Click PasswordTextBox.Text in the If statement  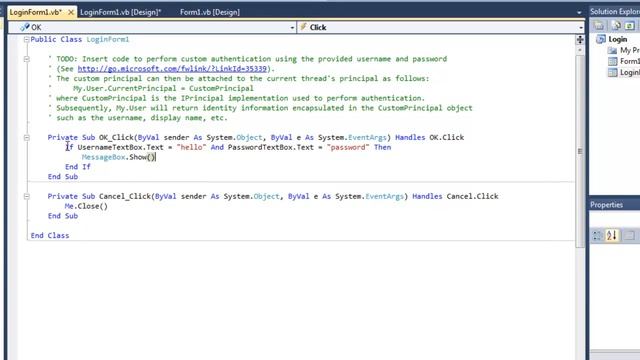point(271,147)
